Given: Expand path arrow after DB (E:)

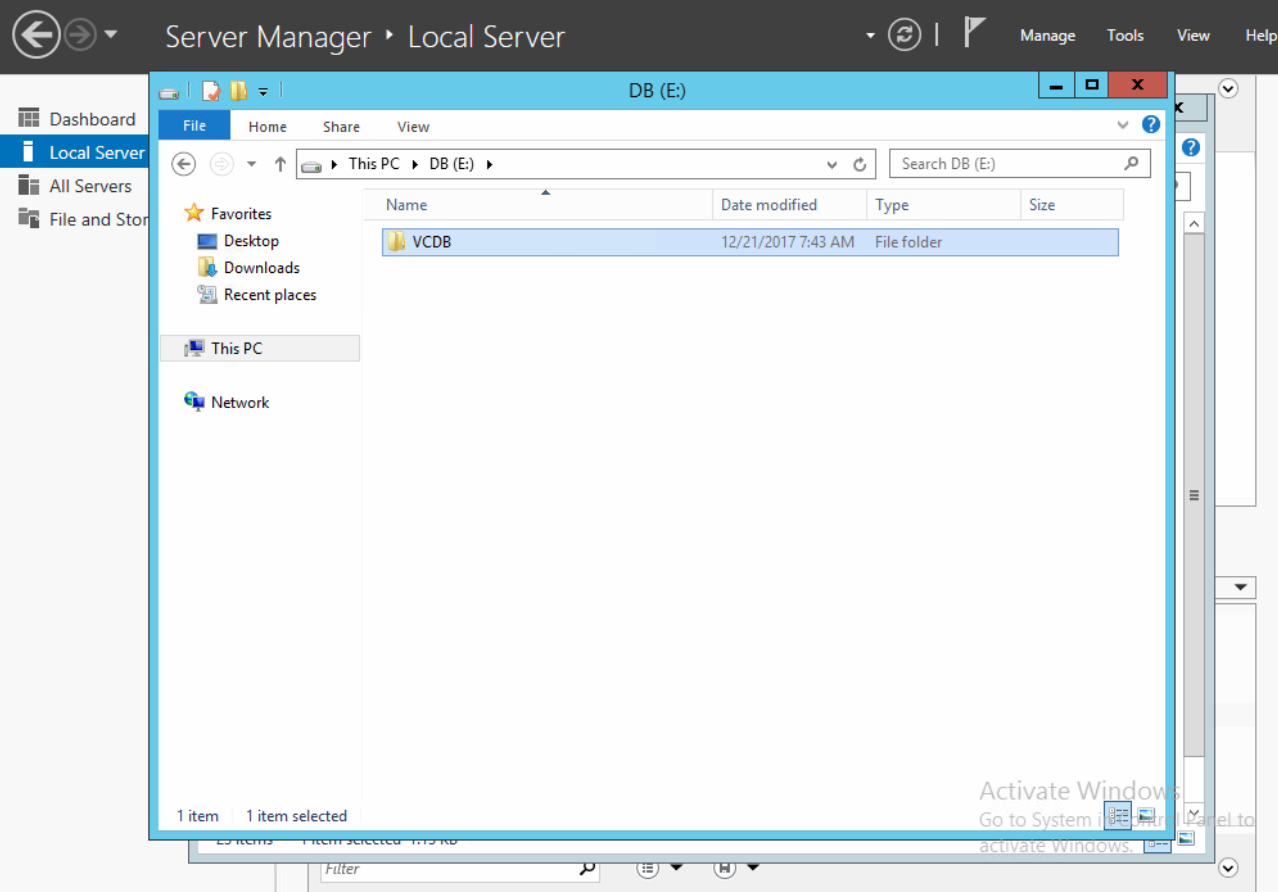Looking at the screenshot, I should pos(490,164).
